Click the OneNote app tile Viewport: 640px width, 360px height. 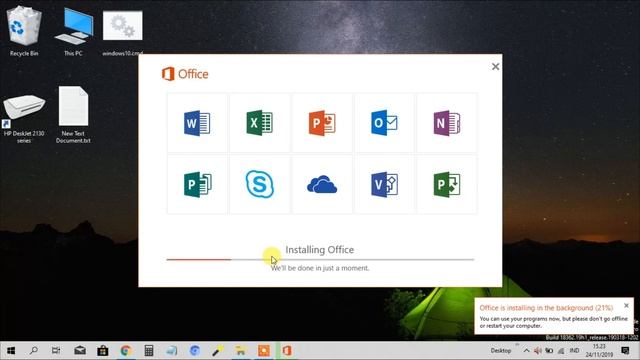(447, 123)
